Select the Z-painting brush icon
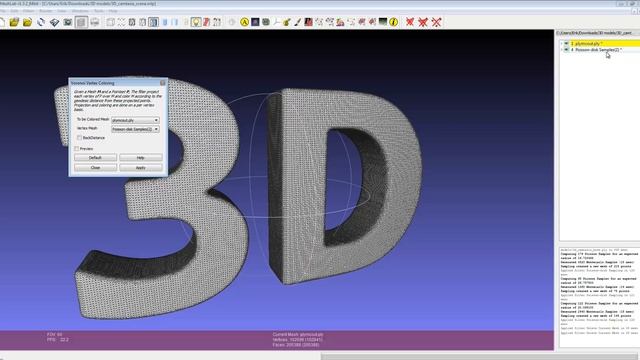The height and width of the screenshot is (360, 640). pyautogui.click(x=298, y=22)
